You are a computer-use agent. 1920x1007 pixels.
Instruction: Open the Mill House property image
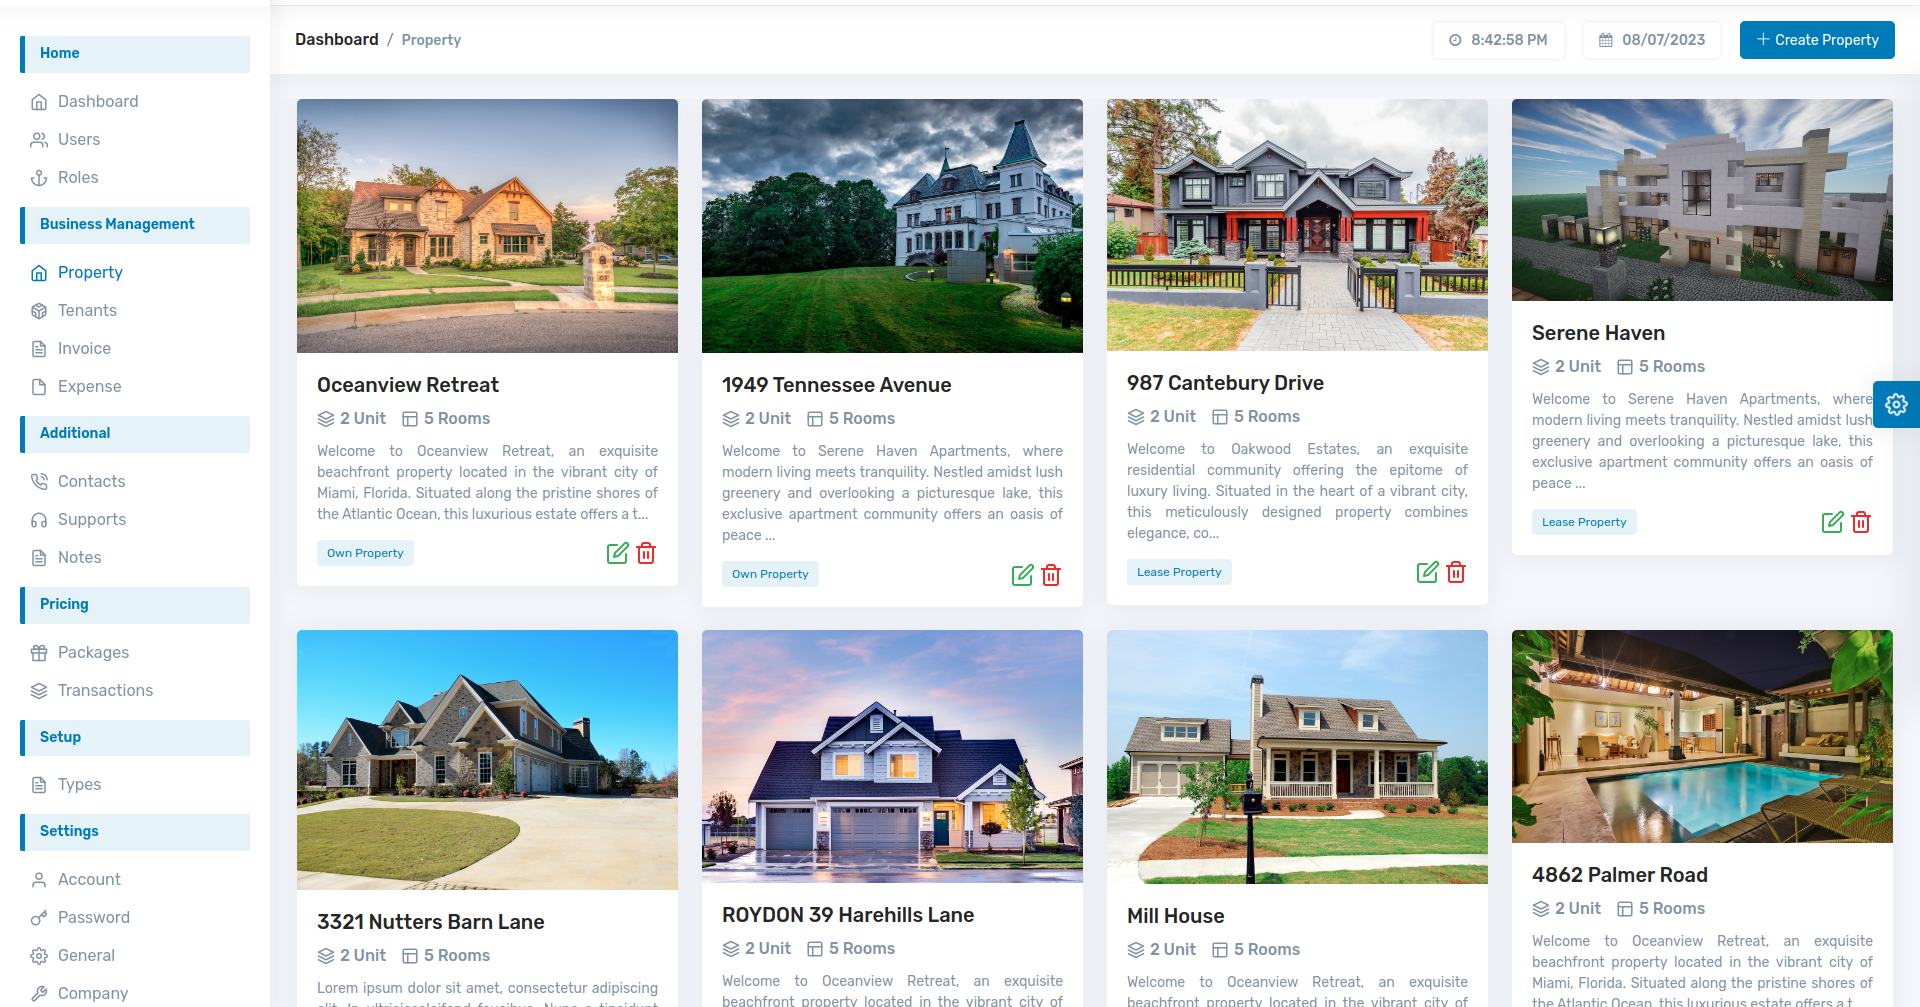pos(1297,757)
